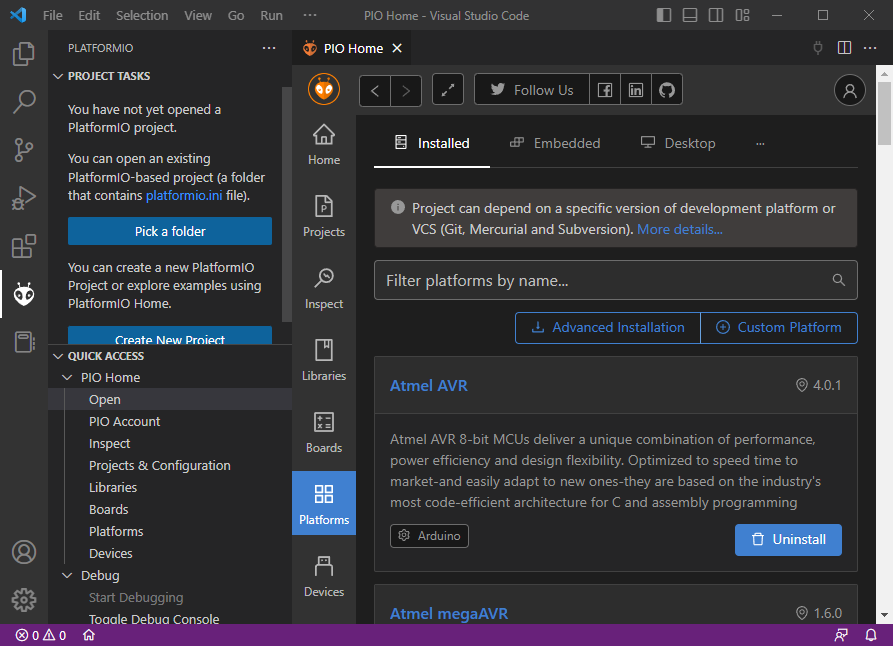
Task: Click the Arduino framework tag
Action: tap(429, 536)
